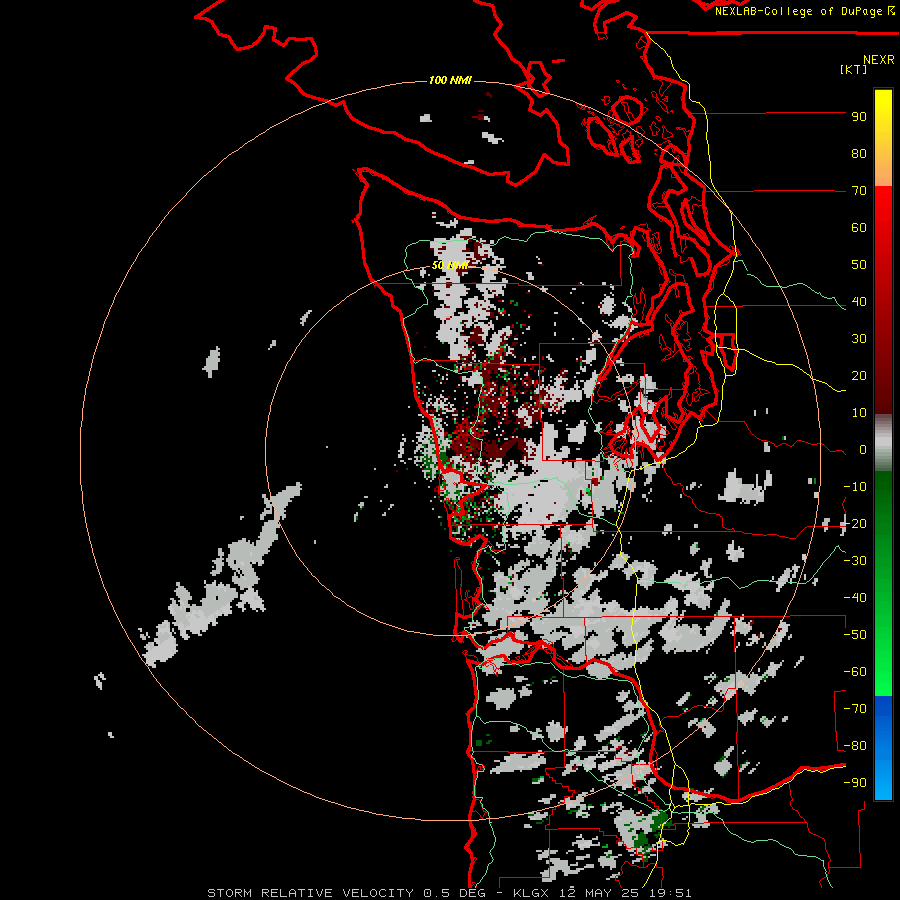Click the "-60" value on the velocity scale
Viewport: 900px width, 900px height.
855,672
